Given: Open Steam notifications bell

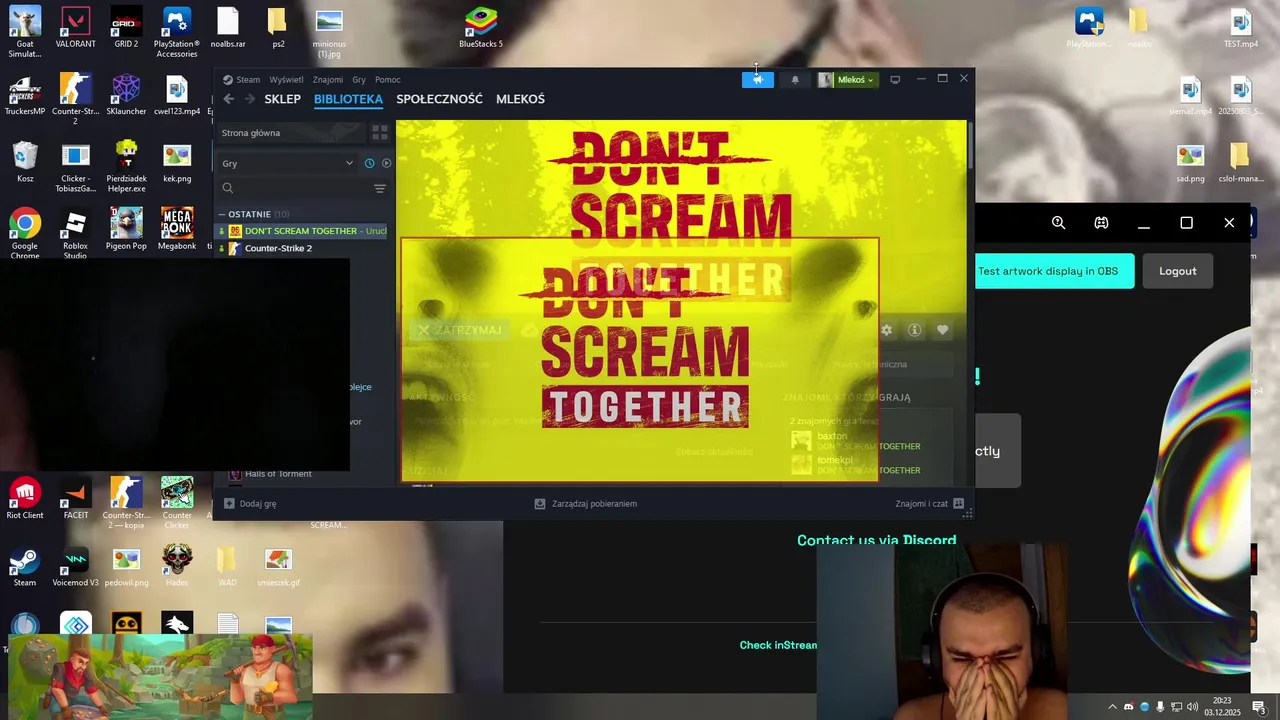Looking at the screenshot, I should [x=795, y=79].
